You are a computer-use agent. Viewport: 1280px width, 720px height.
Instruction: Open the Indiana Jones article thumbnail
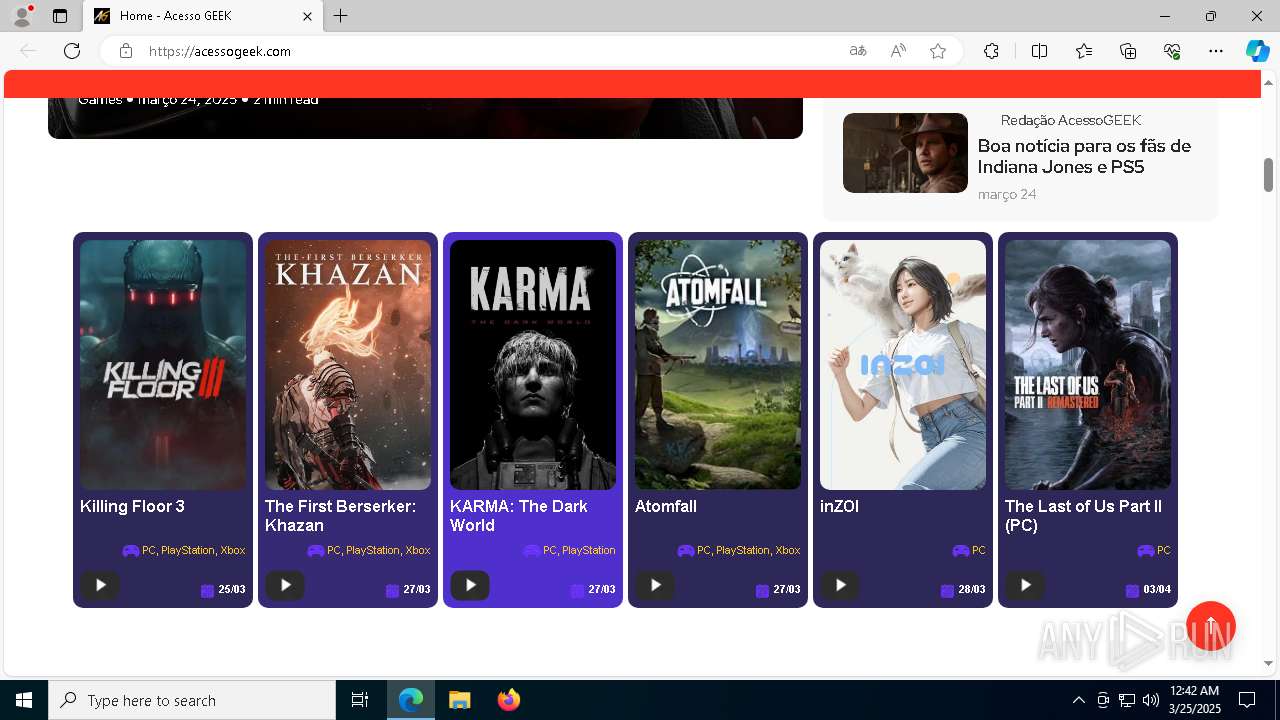[x=905, y=153]
